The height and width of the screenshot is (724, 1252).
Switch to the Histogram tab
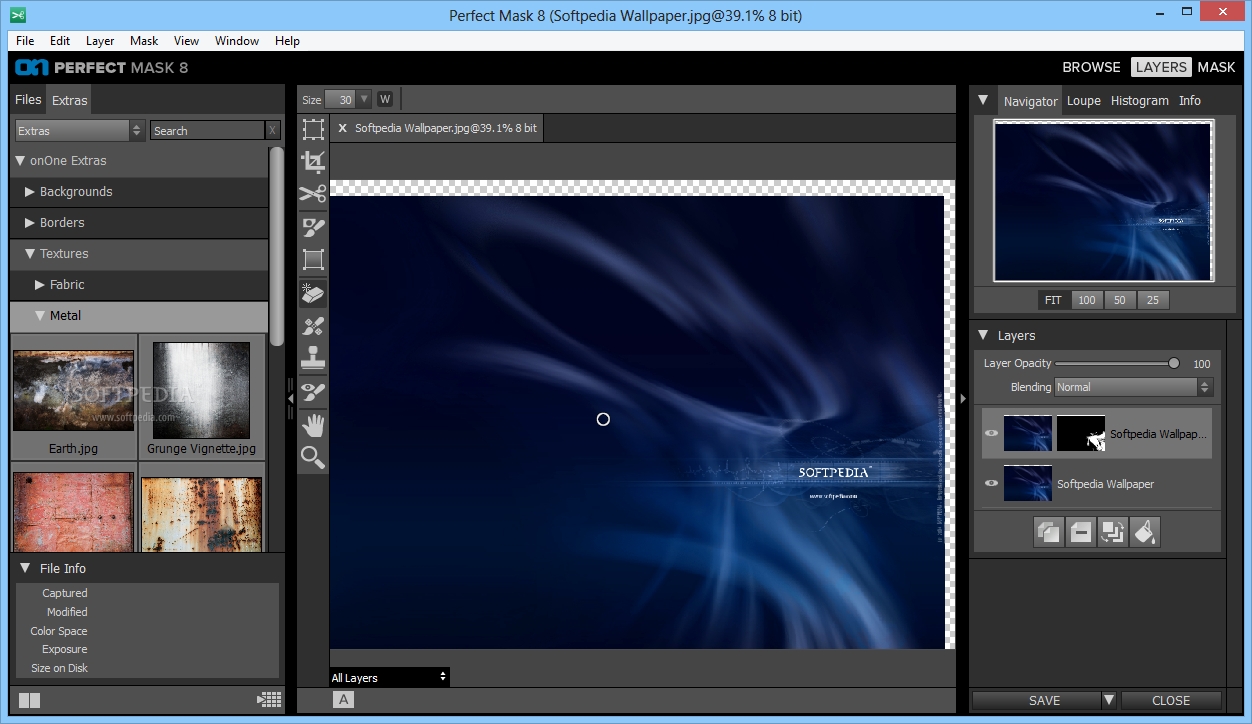coord(1139,100)
